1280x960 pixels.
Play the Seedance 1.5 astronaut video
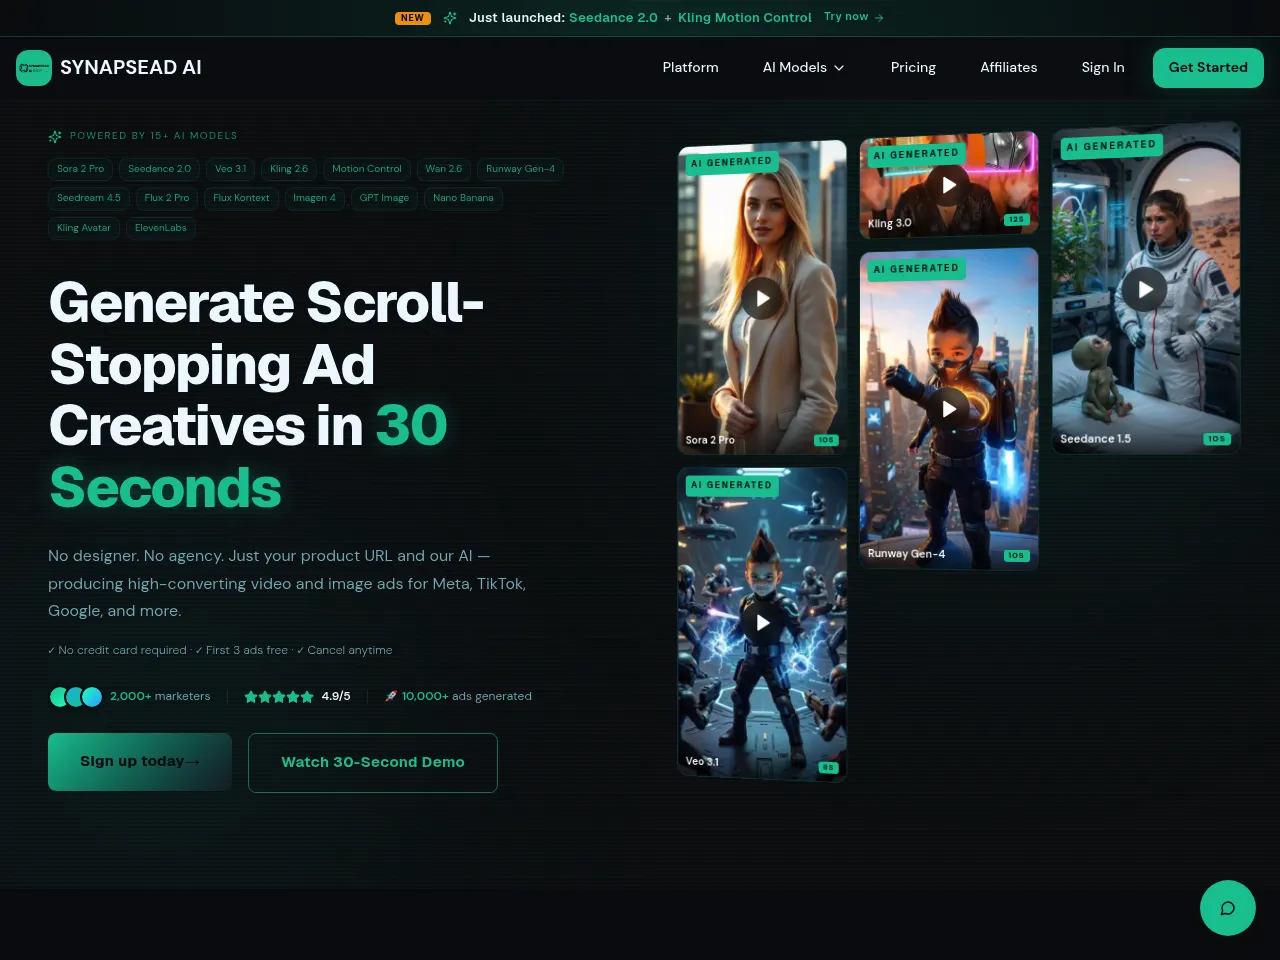pos(1145,290)
